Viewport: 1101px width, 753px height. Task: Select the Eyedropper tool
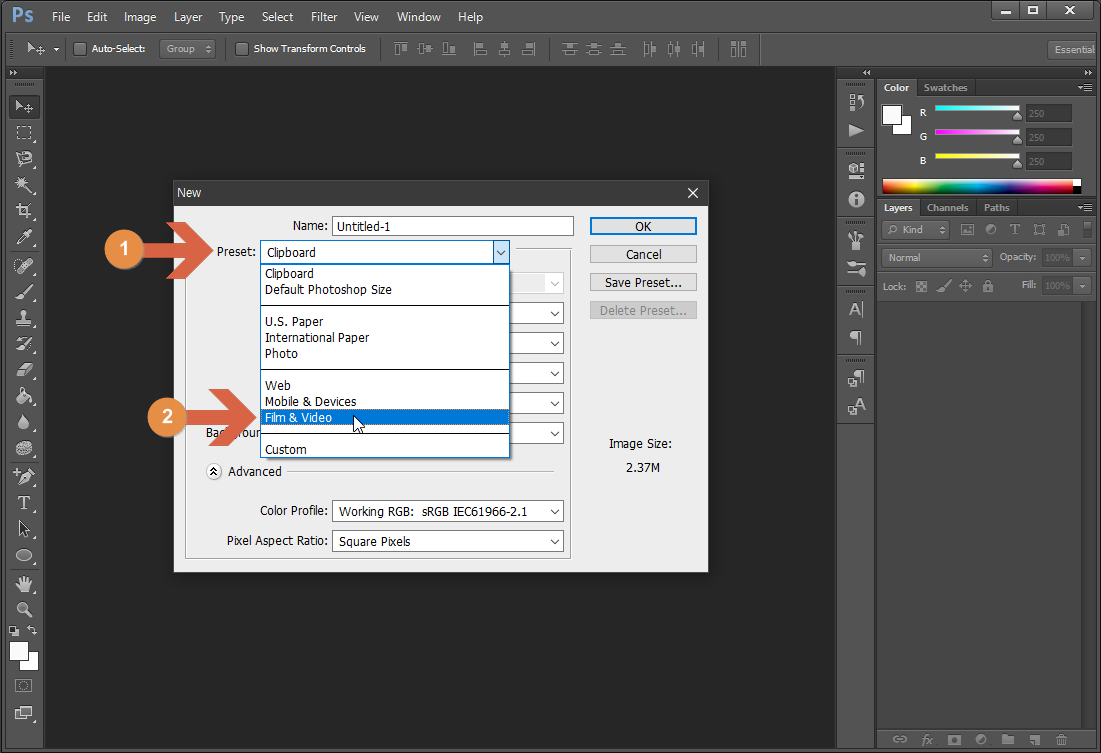coord(24,237)
